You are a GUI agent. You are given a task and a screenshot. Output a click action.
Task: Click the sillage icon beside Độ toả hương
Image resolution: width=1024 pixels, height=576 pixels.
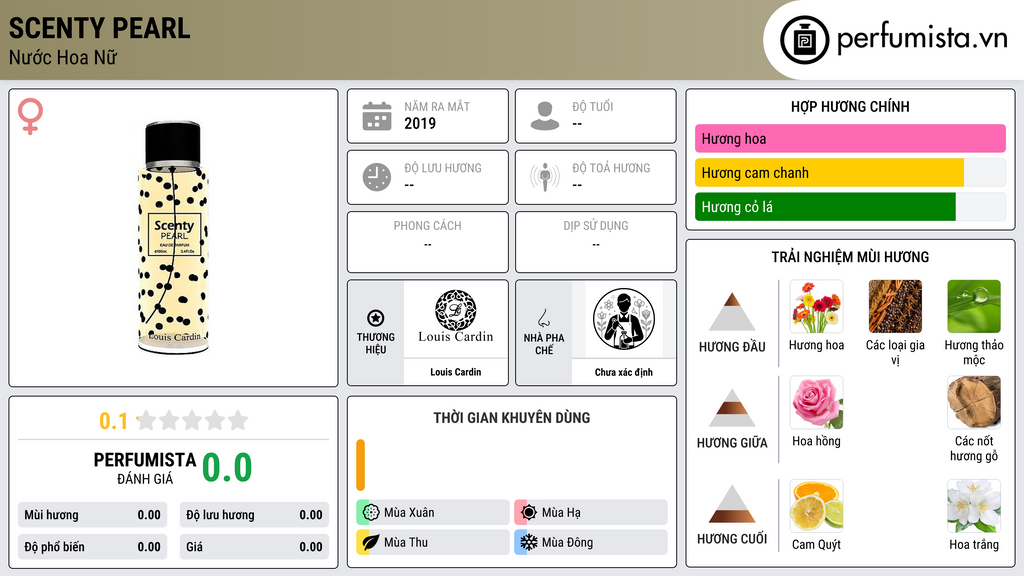coord(545,177)
